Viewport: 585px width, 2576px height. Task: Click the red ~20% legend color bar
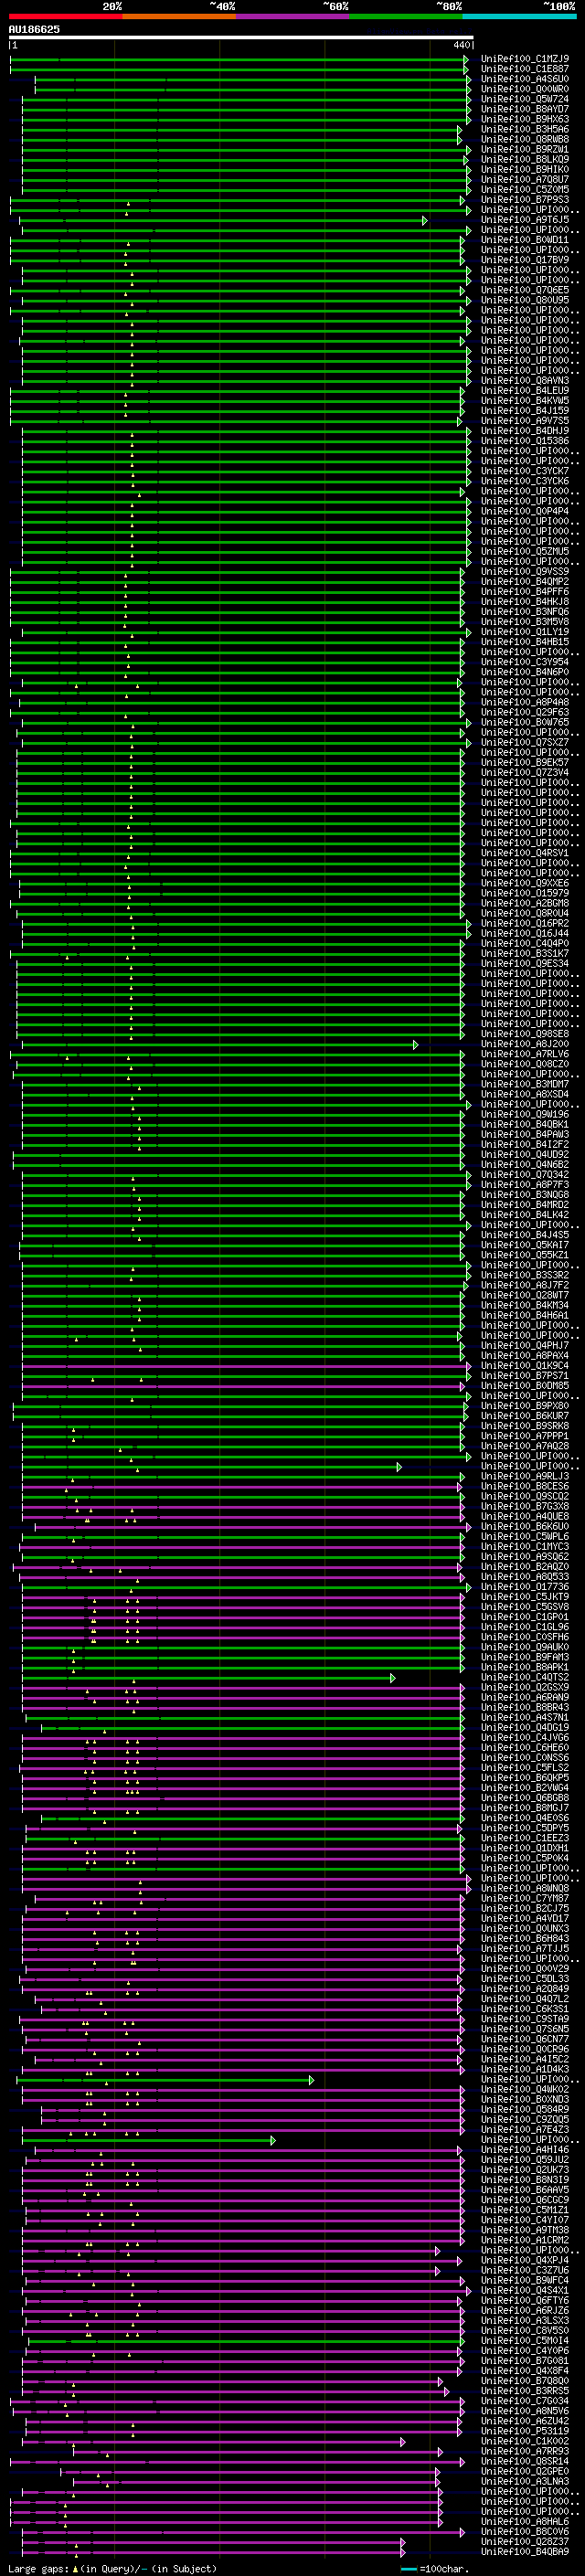(65, 16)
